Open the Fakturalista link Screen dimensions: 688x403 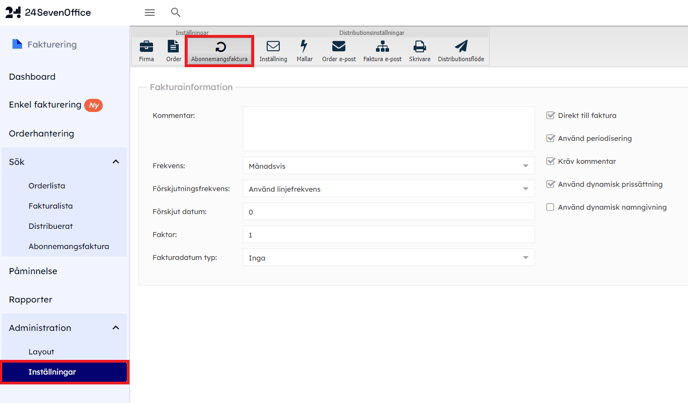(50, 206)
